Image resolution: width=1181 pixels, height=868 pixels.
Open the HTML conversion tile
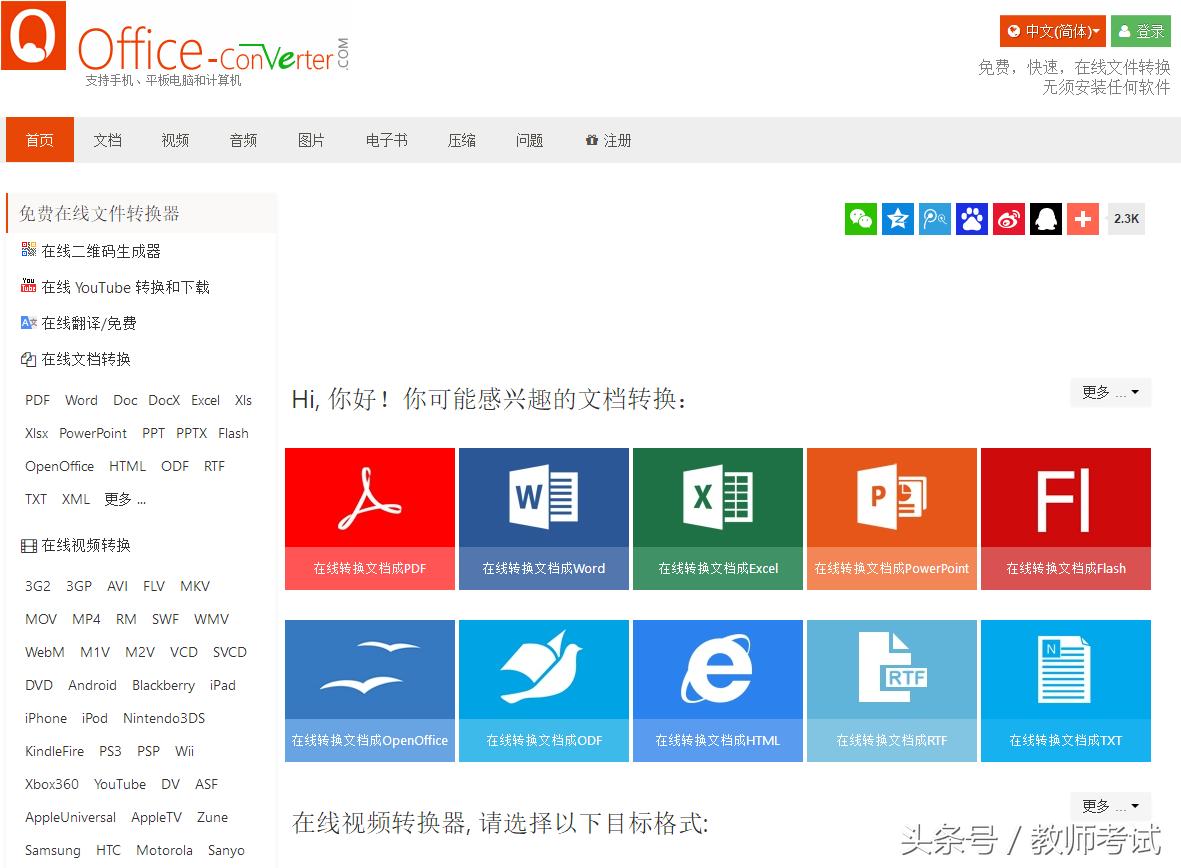(718, 691)
